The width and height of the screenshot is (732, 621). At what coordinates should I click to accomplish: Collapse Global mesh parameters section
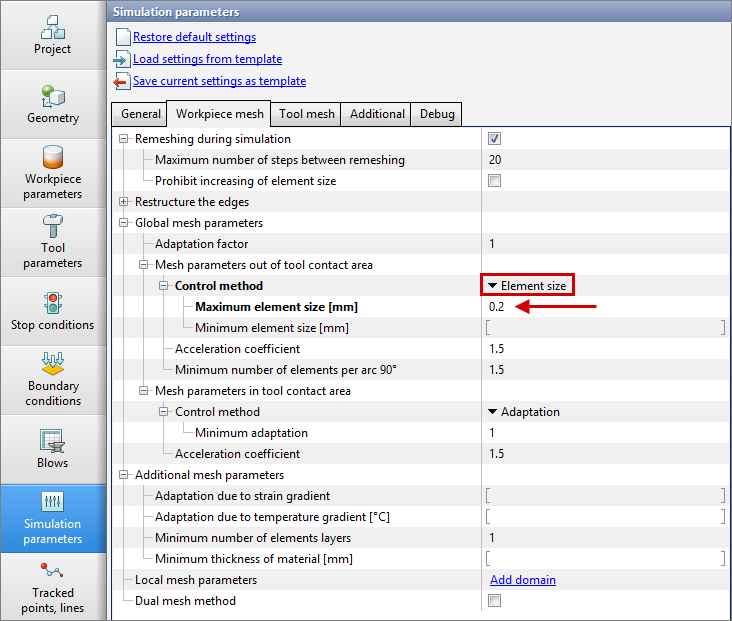[124, 223]
